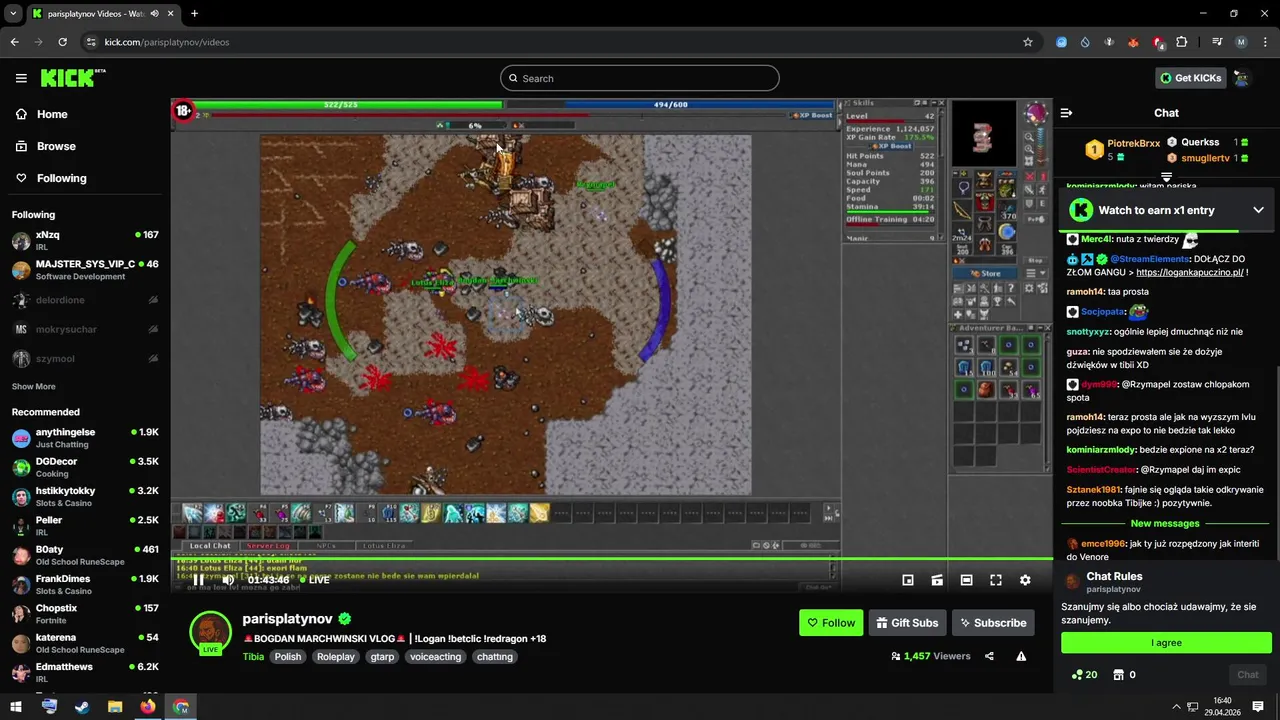Subscribe to the channel

pos(993,623)
